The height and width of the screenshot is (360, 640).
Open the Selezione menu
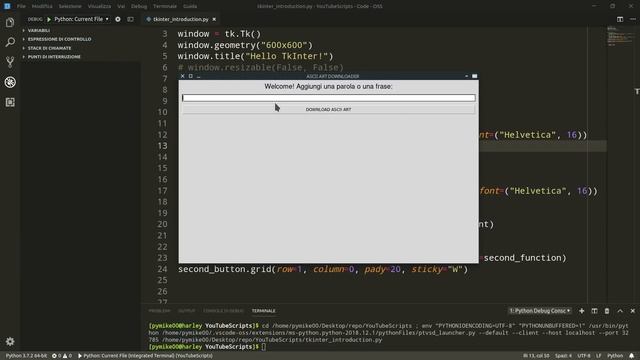click(x=70, y=6)
